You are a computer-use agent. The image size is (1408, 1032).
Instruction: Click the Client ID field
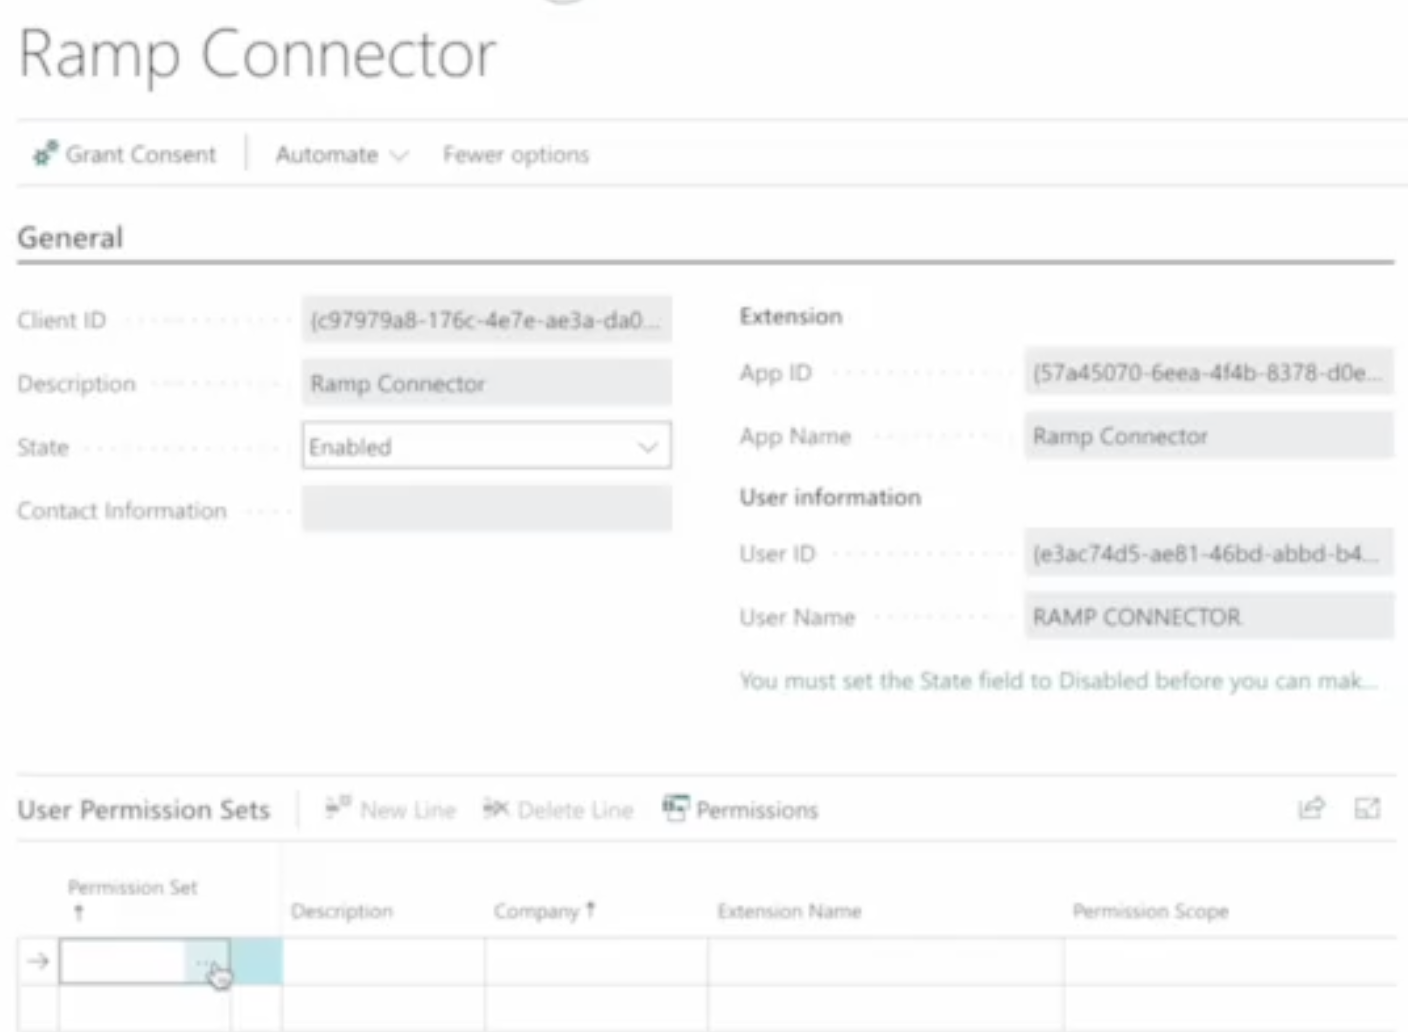pos(486,320)
